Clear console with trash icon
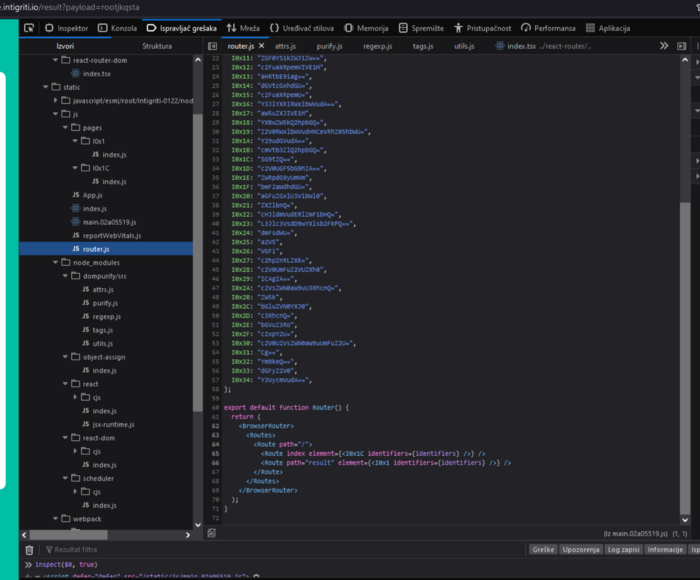 [29, 549]
